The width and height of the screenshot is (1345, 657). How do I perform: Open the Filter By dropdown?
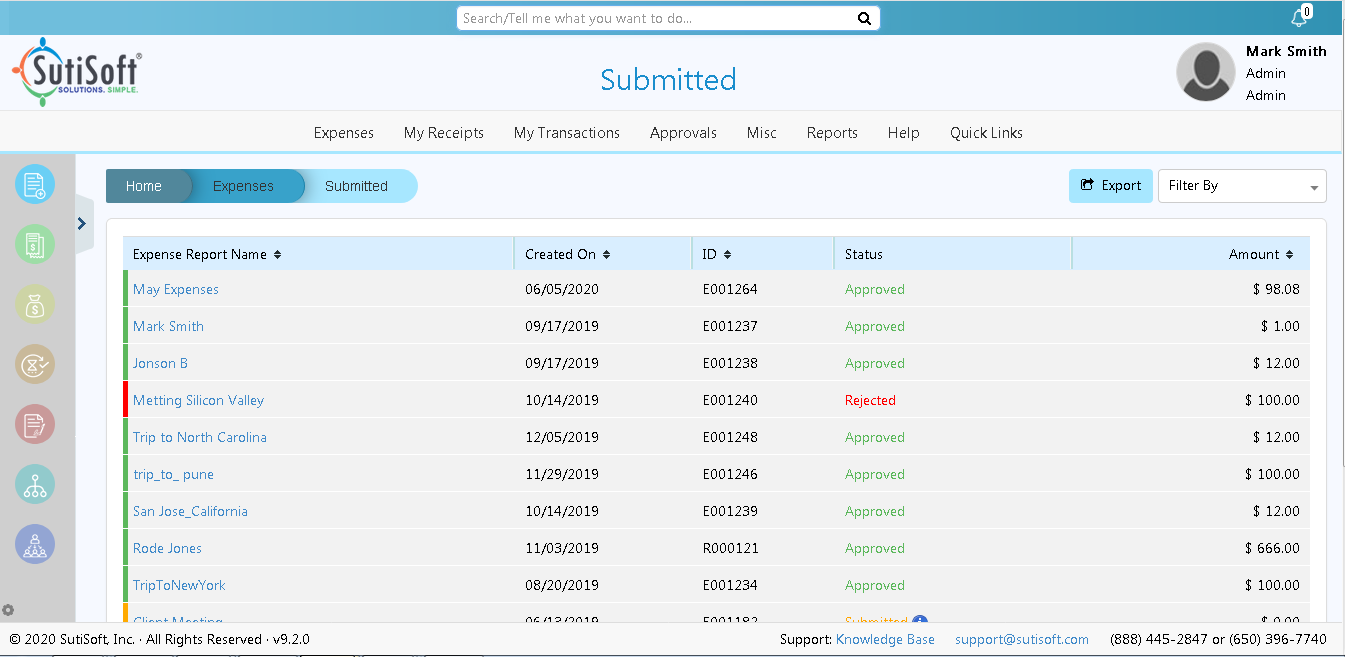(1241, 186)
